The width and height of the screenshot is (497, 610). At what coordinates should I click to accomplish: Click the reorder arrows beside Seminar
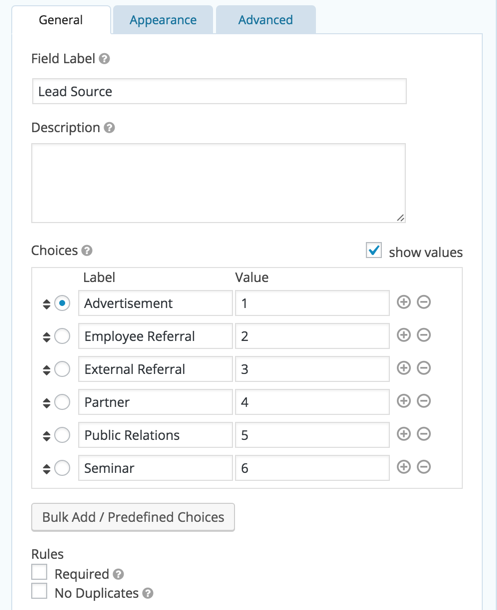tap(47, 469)
